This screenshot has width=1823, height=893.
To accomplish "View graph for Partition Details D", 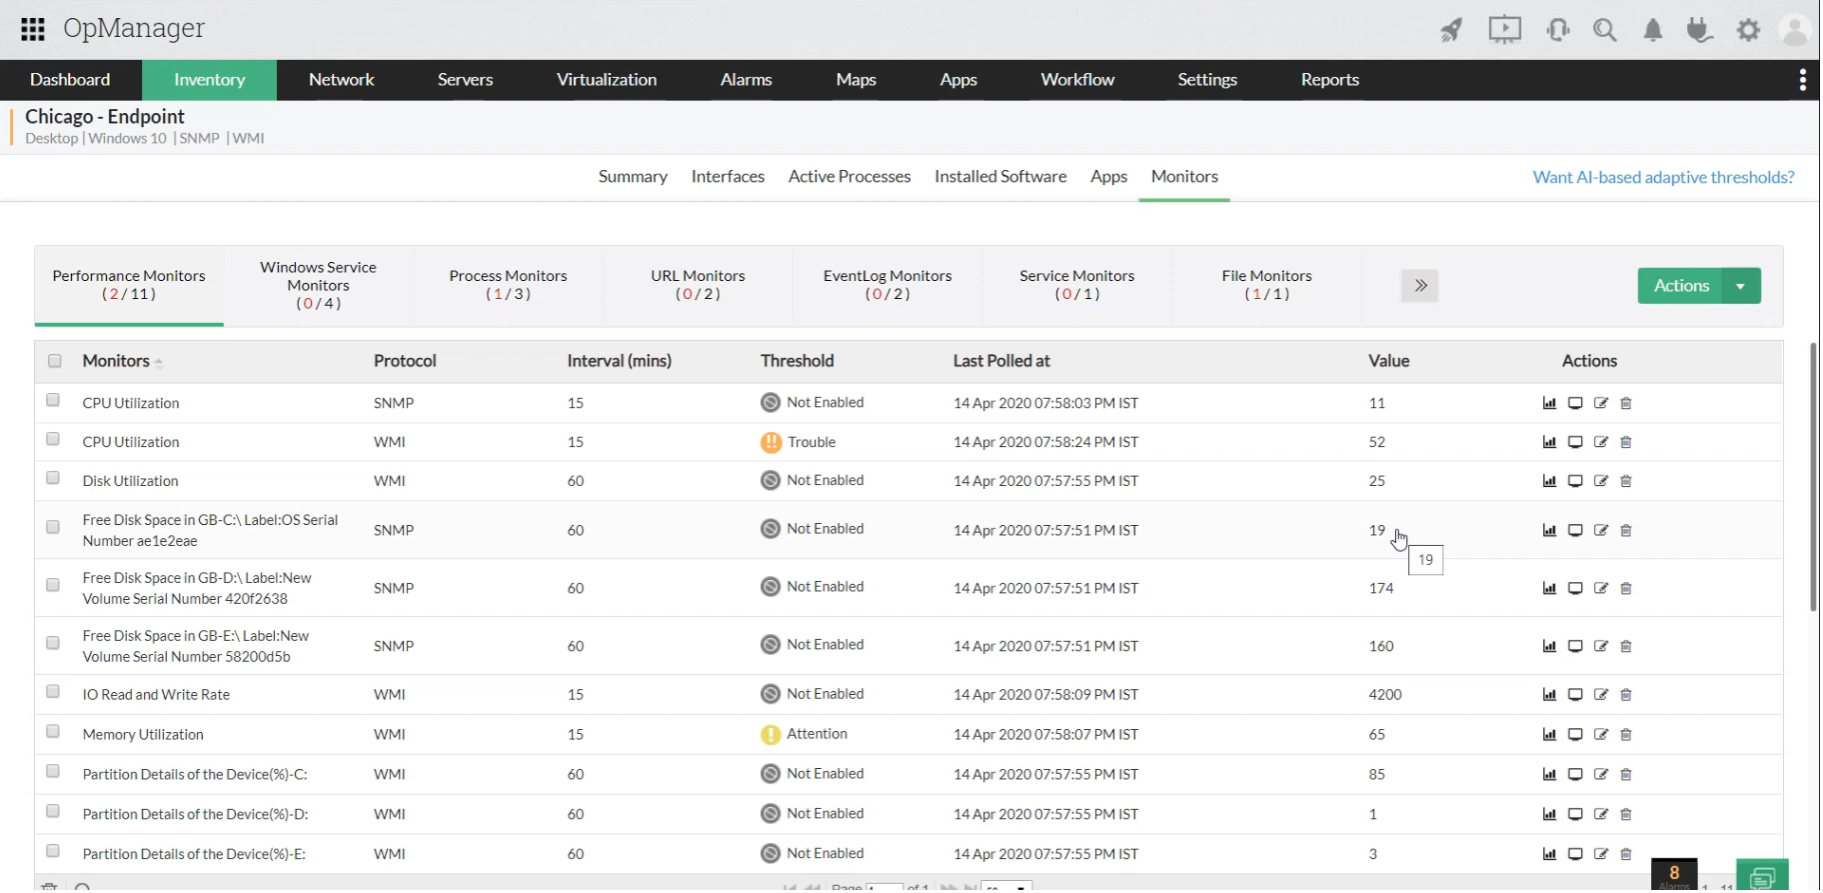I will point(1549,815).
